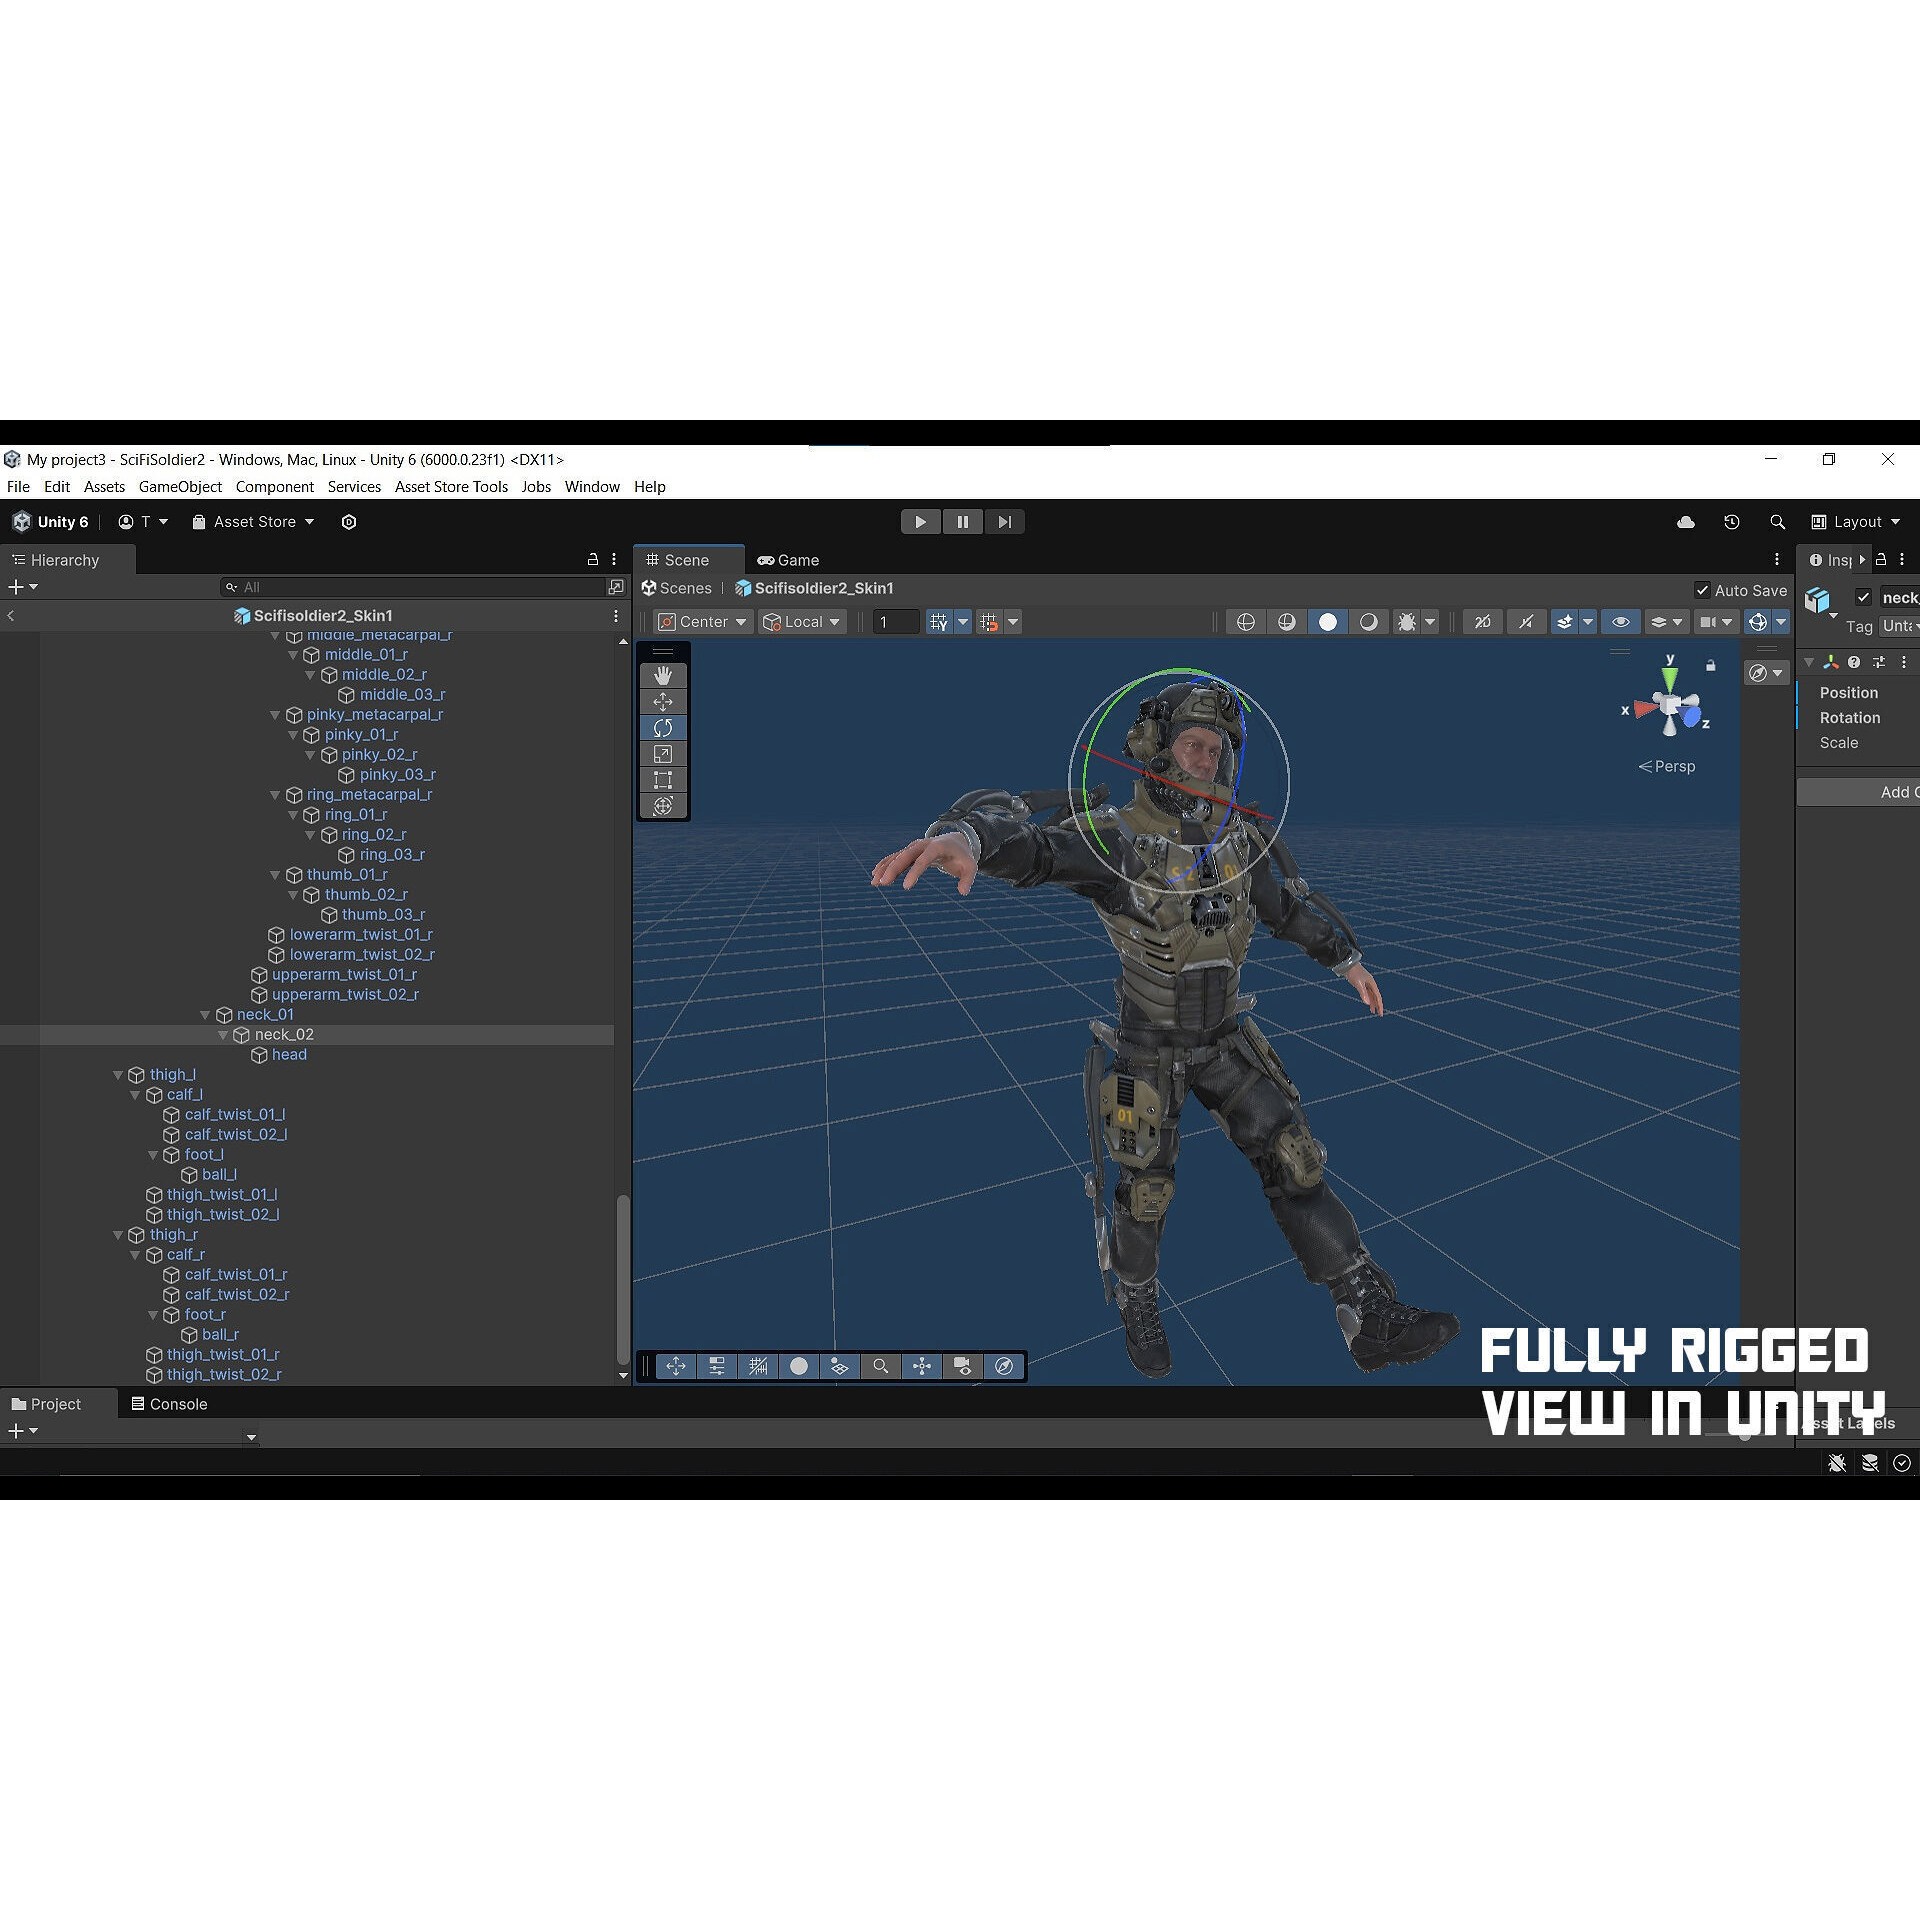Toggle scene lighting icon
Viewport: 1920px width, 1920px height.
pos(1526,622)
